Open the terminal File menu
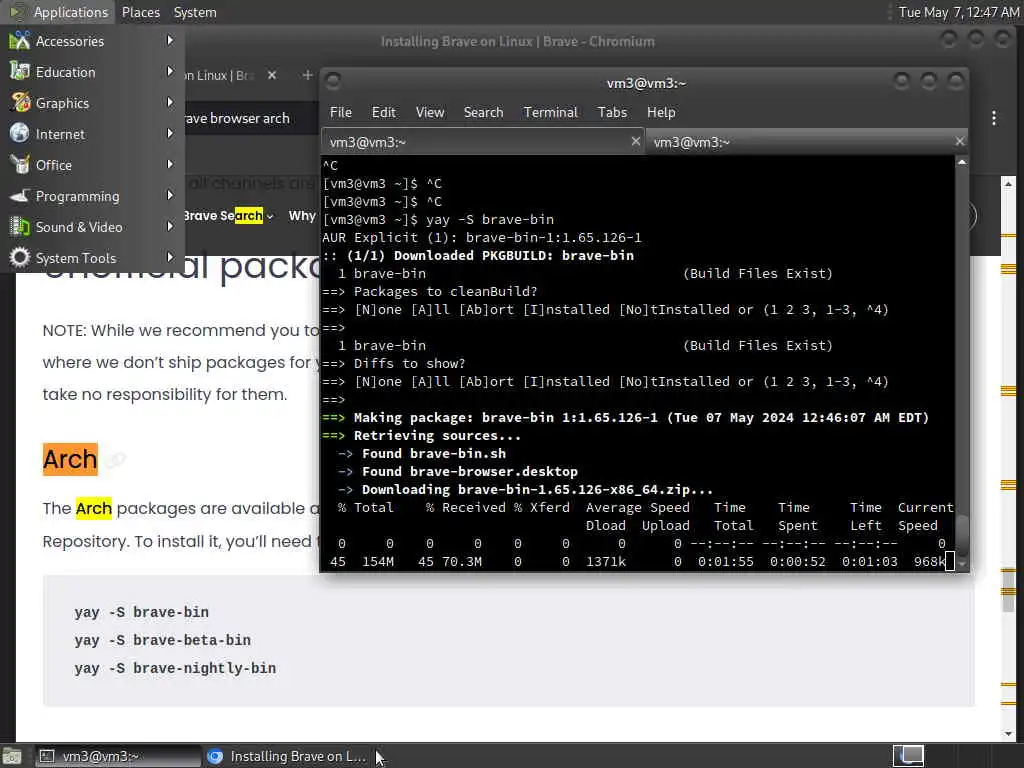 click(x=340, y=112)
